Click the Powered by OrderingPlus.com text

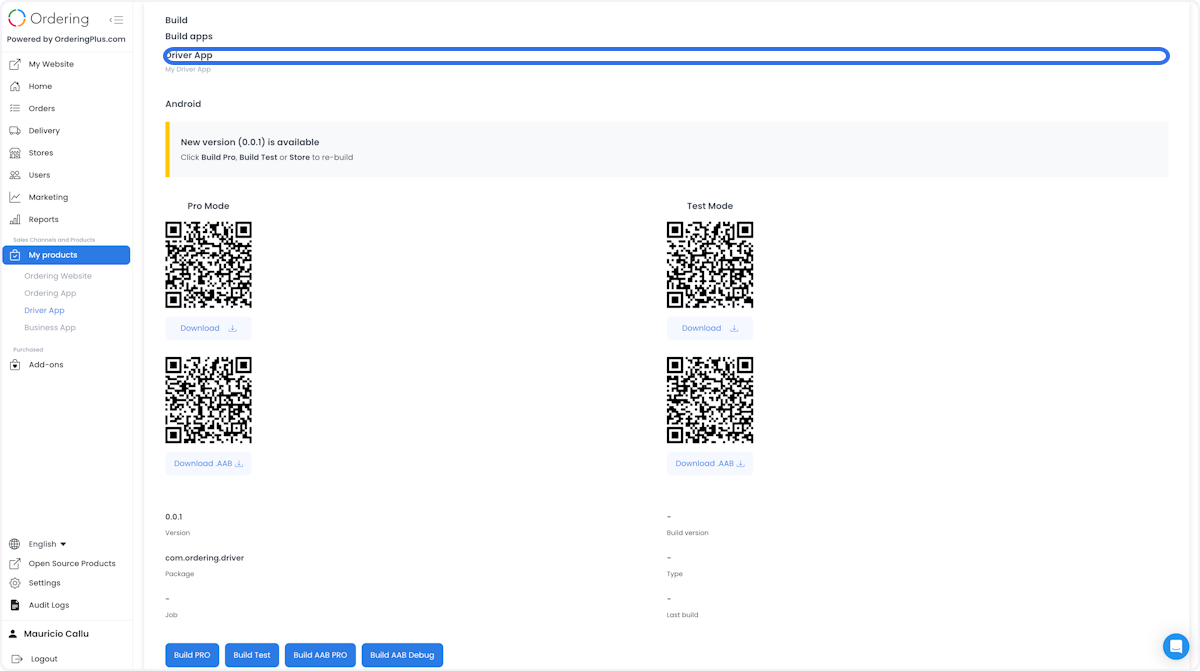pyautogui.click(x=66, y=39)
